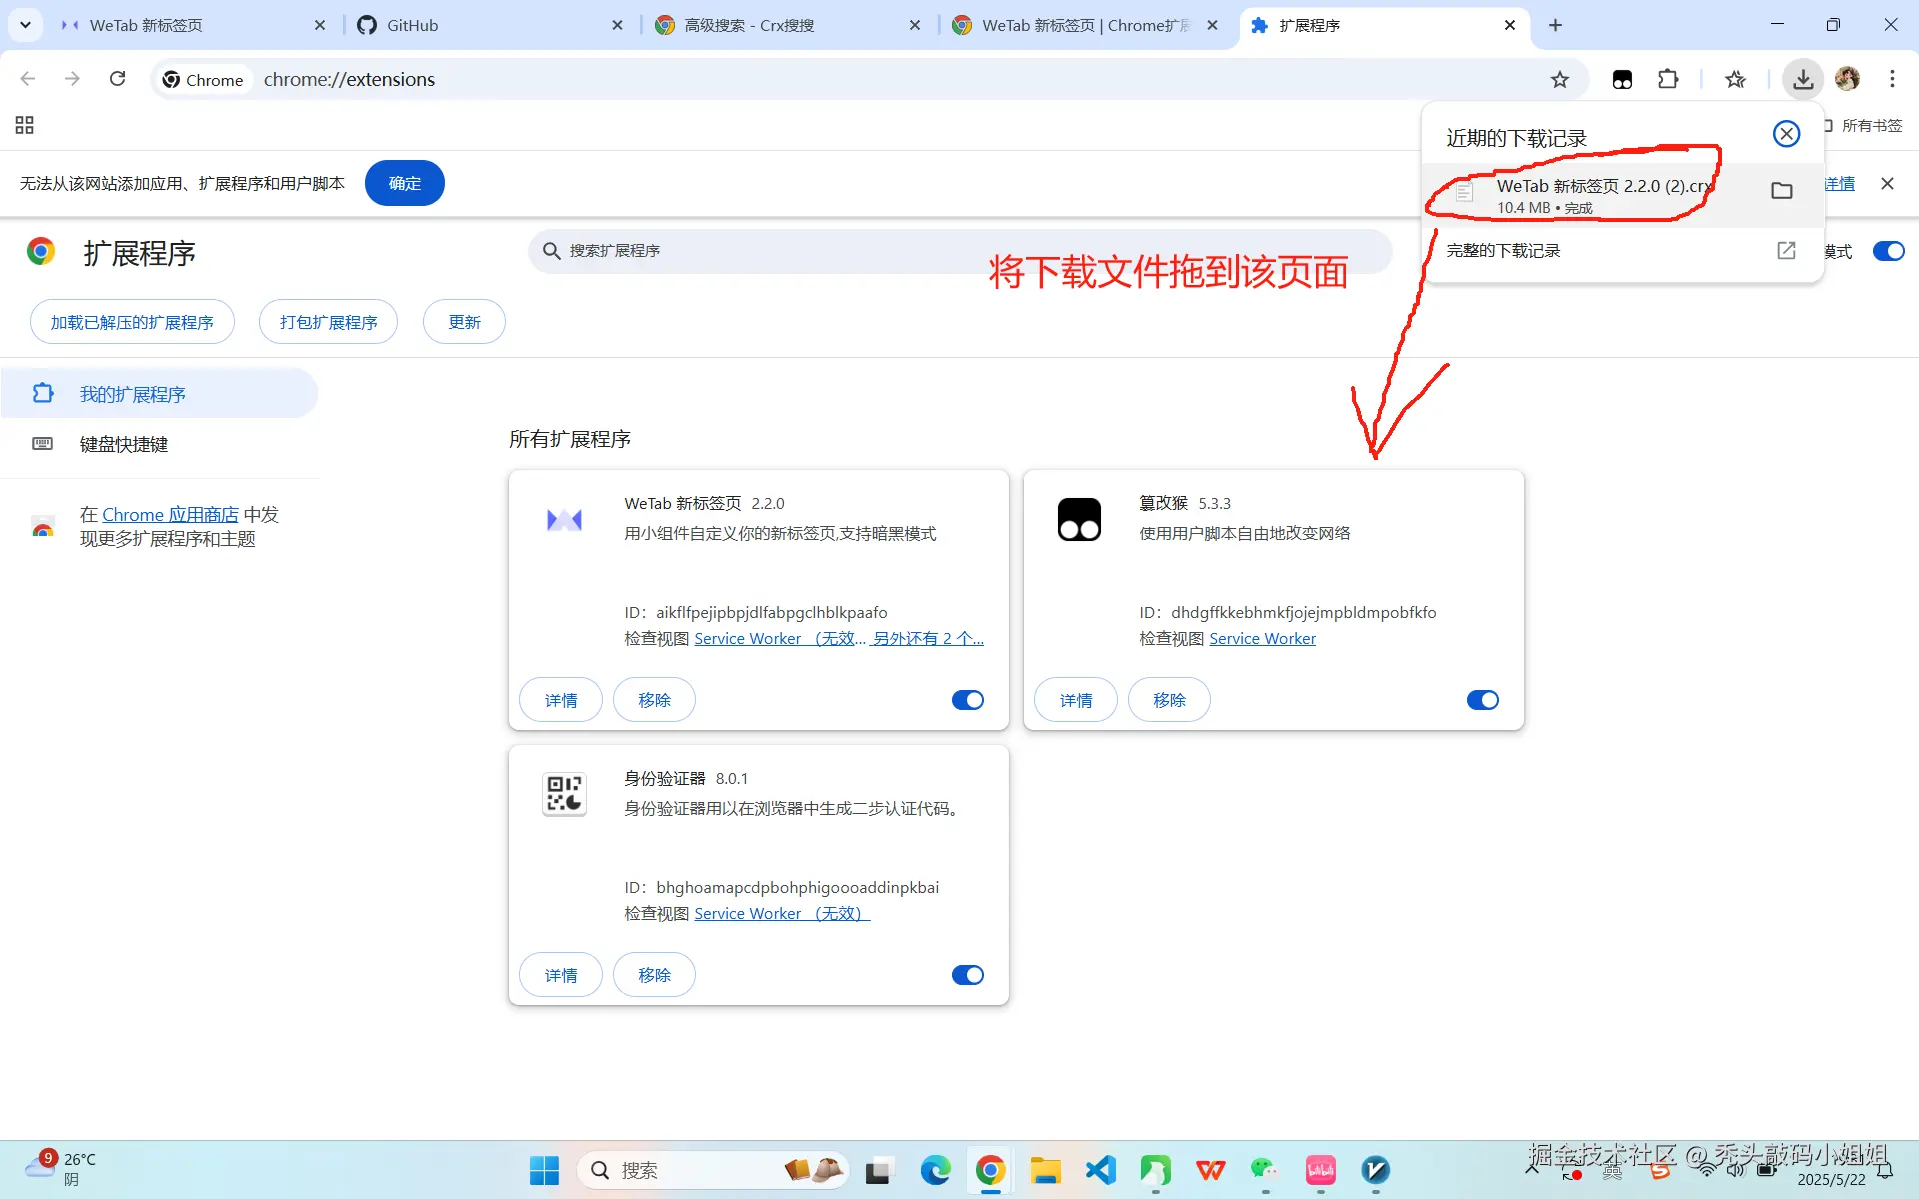Open the Chrome 应用商店 link
Viewport: 1919px width, 1199px height.
[x=170, y=515]
